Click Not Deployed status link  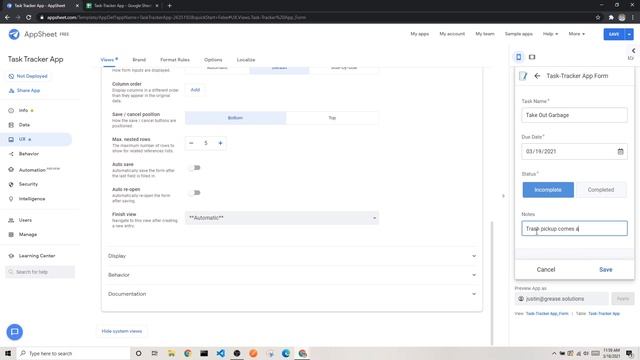point(32,76)
